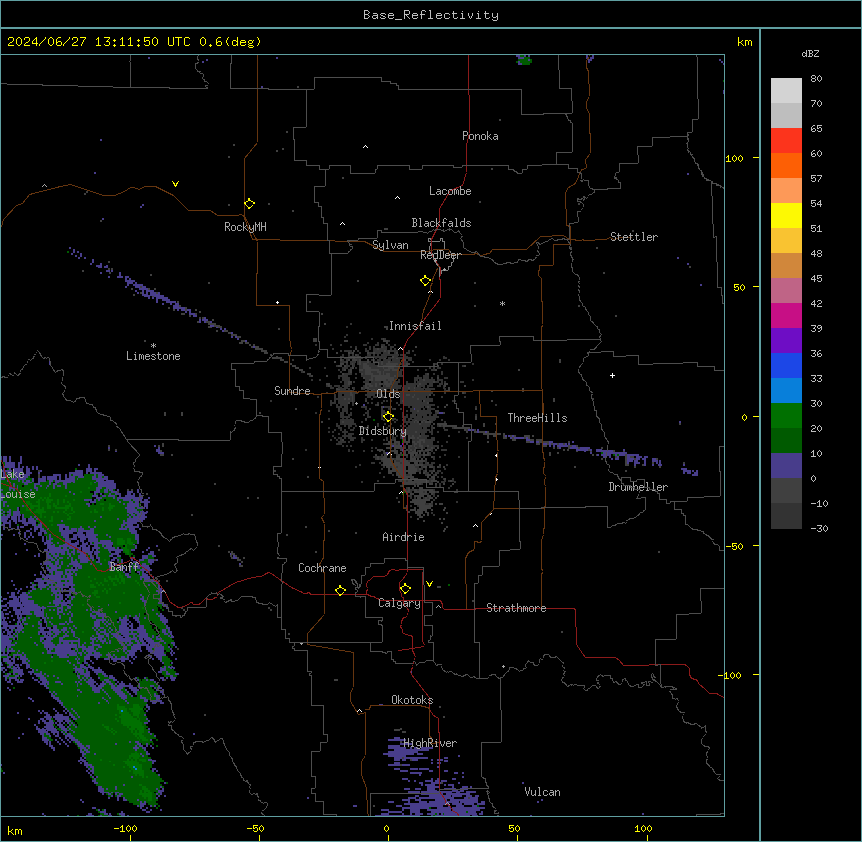This screenshot has width=862, height=842.
Task: Click the bright yellow 54 dBZ legend band
Action: point(786,215)
